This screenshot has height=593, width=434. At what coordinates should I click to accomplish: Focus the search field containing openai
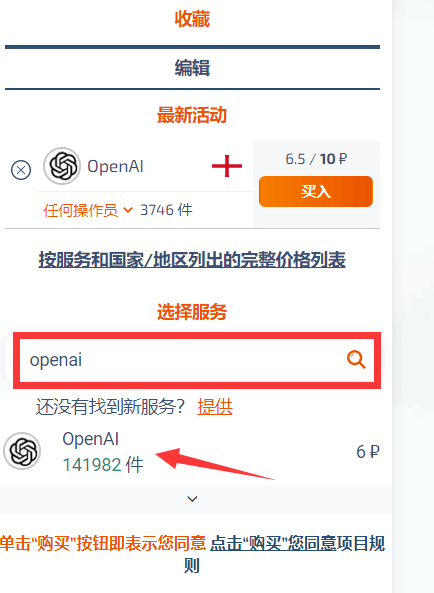[197, 360]
